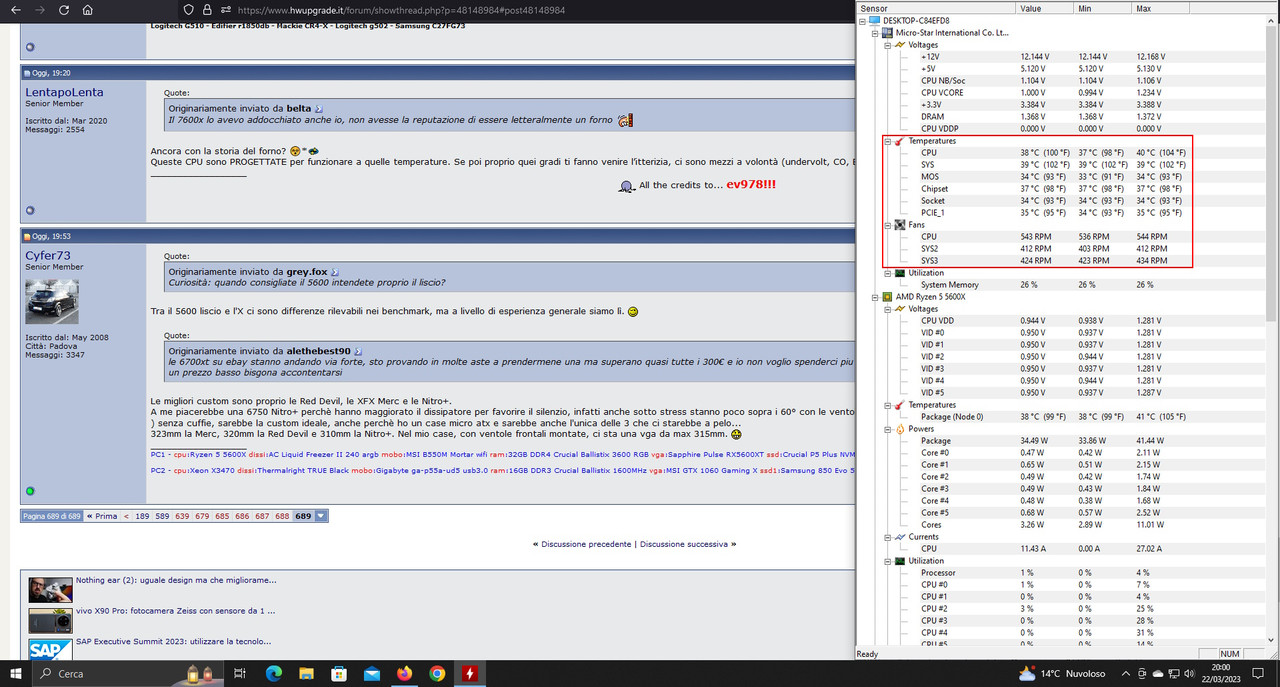View alethebest90's quoted post arrow icon
This screenshot has width=1280, height=687.
[x=356, y=351]
